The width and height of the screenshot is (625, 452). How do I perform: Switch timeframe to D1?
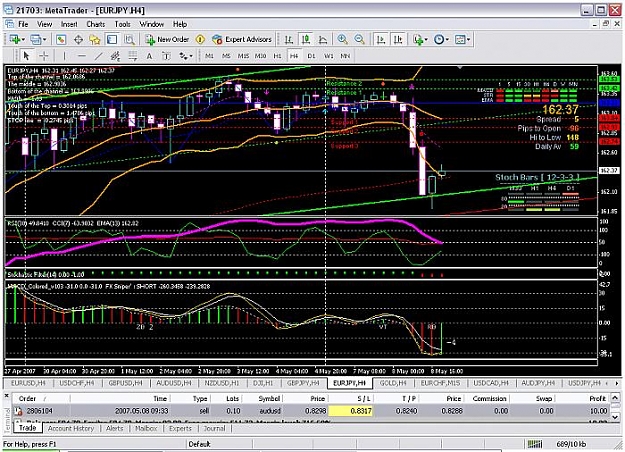311,56
